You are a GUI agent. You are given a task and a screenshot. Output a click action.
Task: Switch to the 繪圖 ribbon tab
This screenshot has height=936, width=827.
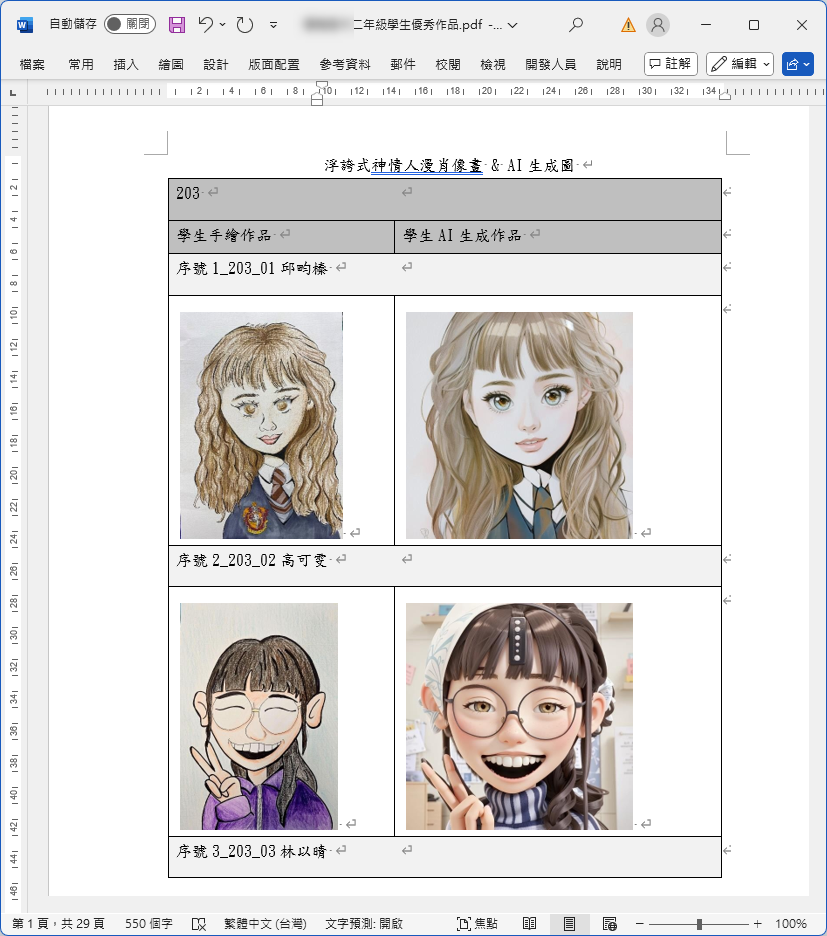pyautogui.click(x=171, y=64)
